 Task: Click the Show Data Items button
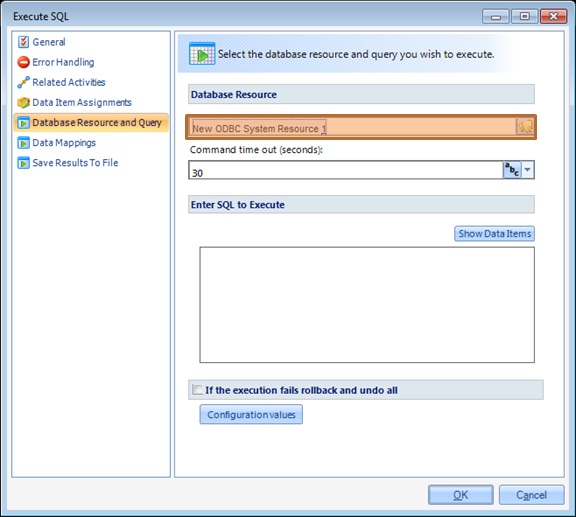pyautogui.click(x=494, y=234)
